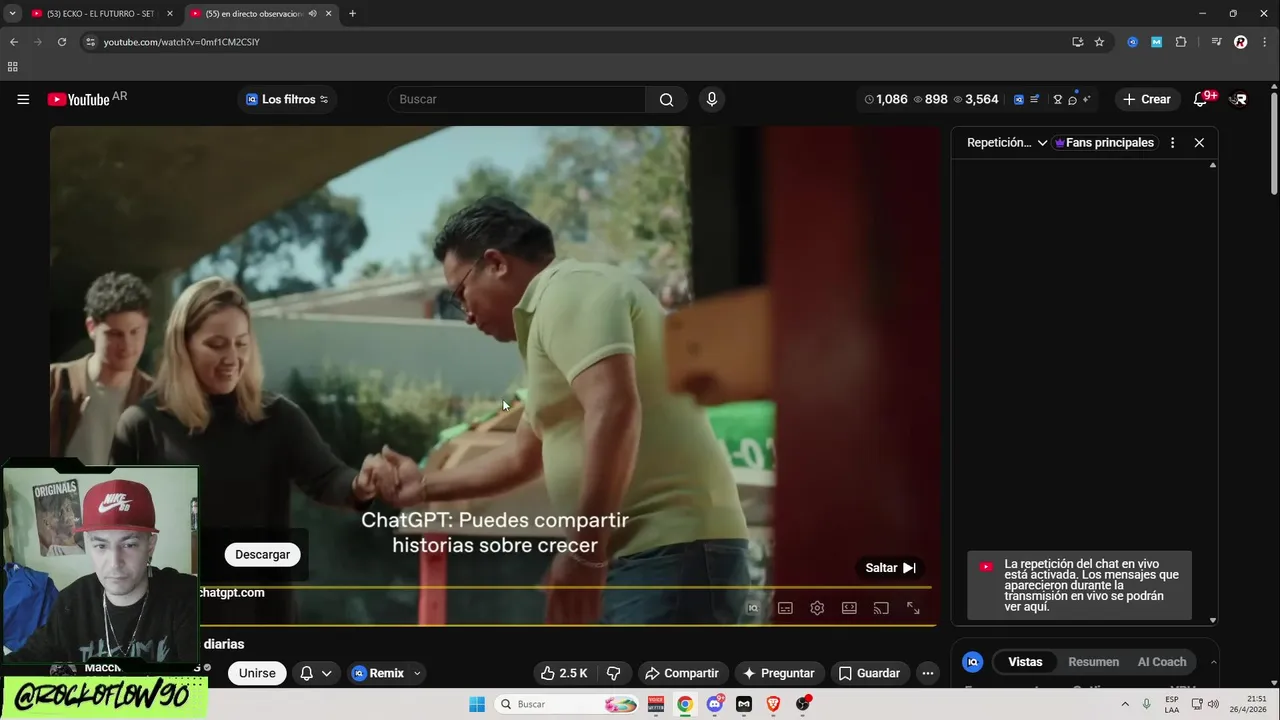Cast the video to a device
This screenshot has height=720, width=1280.
pos(881,608)
